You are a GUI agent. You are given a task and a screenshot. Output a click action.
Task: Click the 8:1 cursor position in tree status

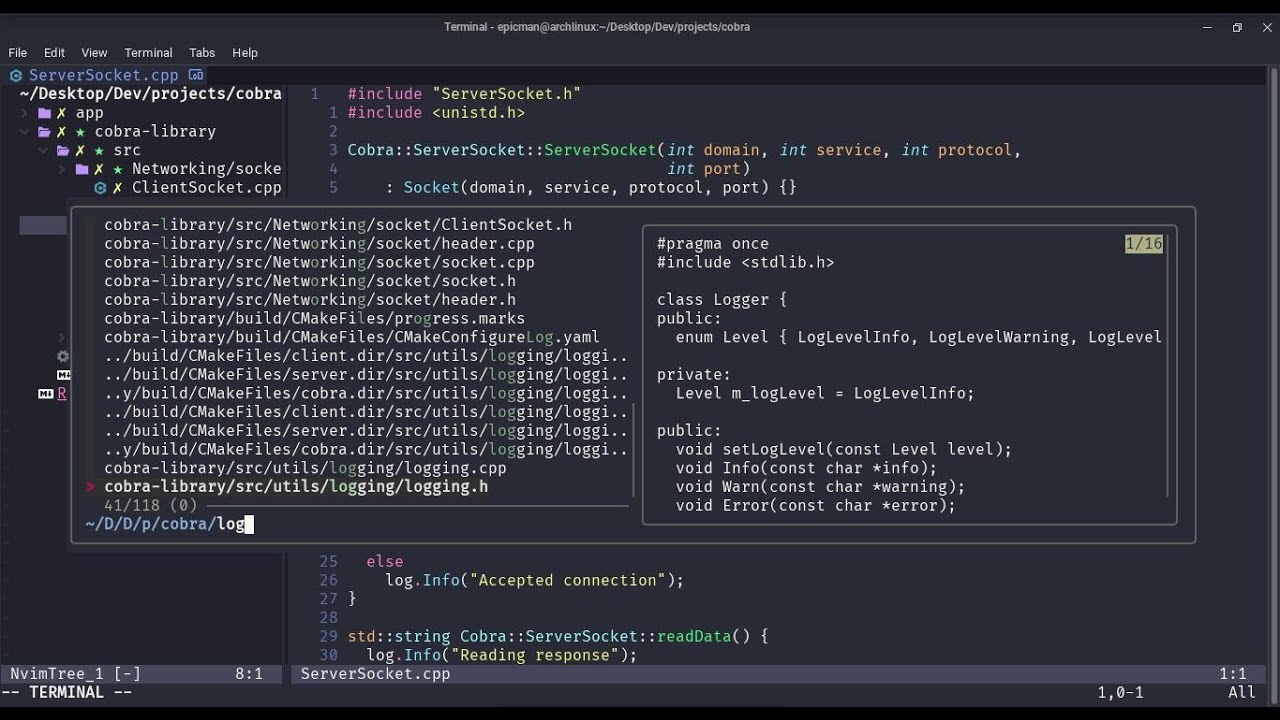coord(249,675)
